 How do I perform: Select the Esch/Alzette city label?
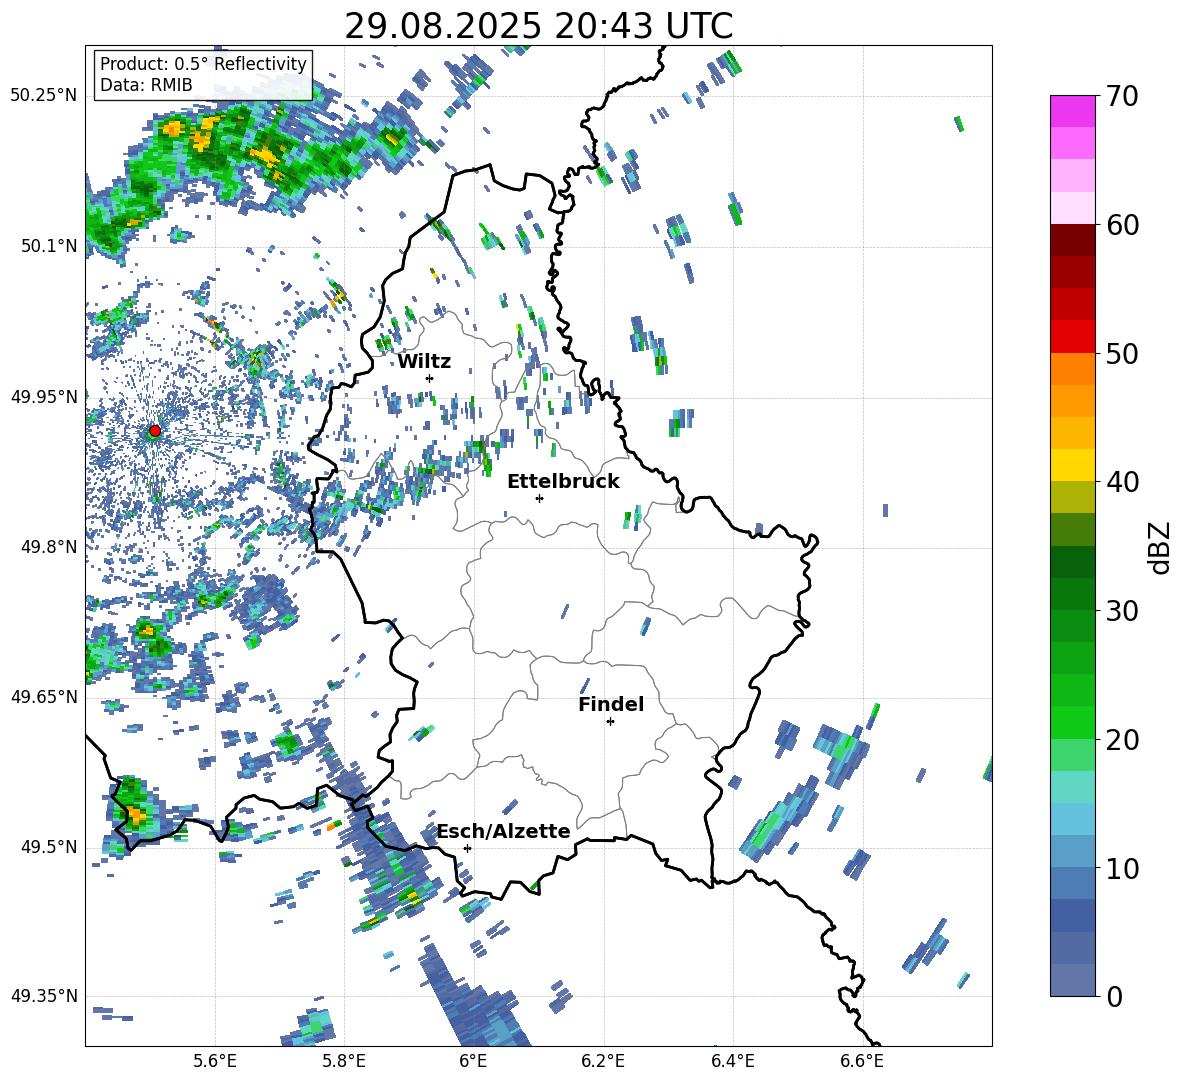504,831
